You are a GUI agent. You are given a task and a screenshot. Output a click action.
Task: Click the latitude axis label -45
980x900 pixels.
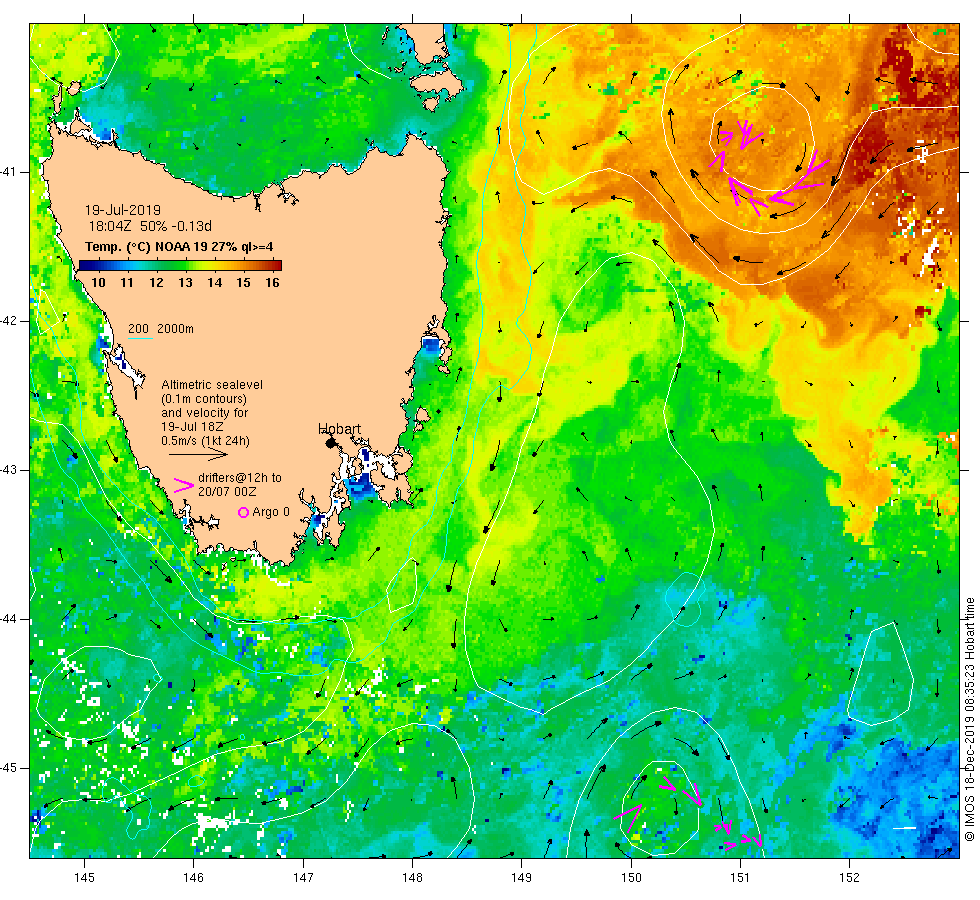coord(8,768)
